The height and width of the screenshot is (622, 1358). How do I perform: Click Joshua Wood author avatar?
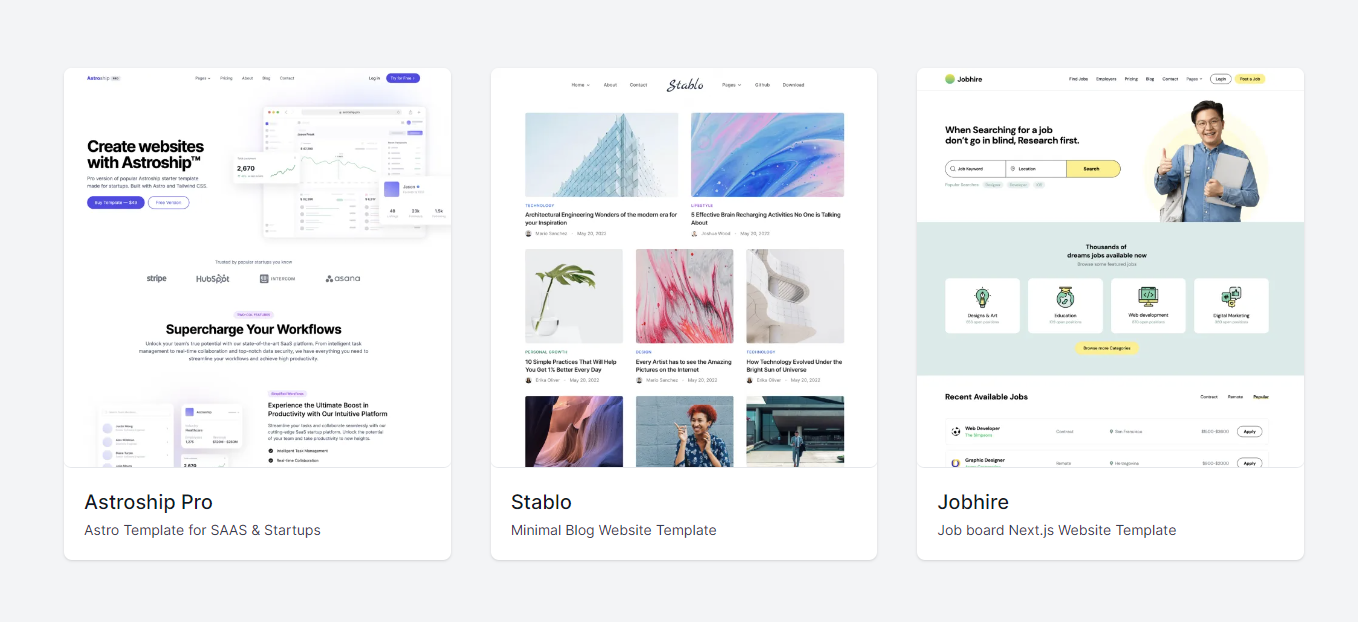coord(694,233)
